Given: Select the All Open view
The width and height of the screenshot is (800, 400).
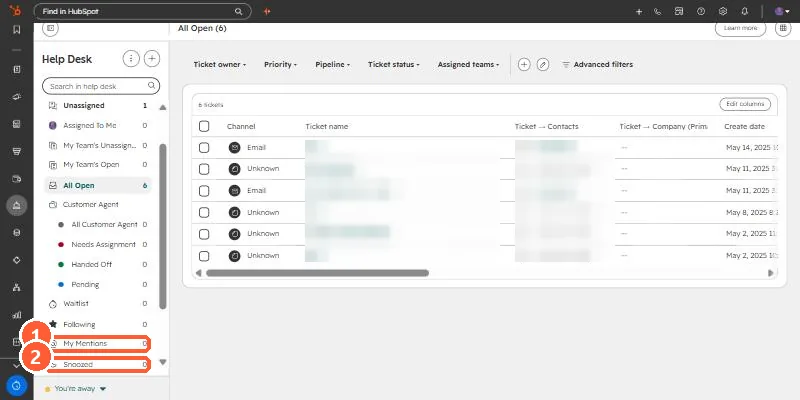Looking at the screenshot, I should [x=97, y=186].
